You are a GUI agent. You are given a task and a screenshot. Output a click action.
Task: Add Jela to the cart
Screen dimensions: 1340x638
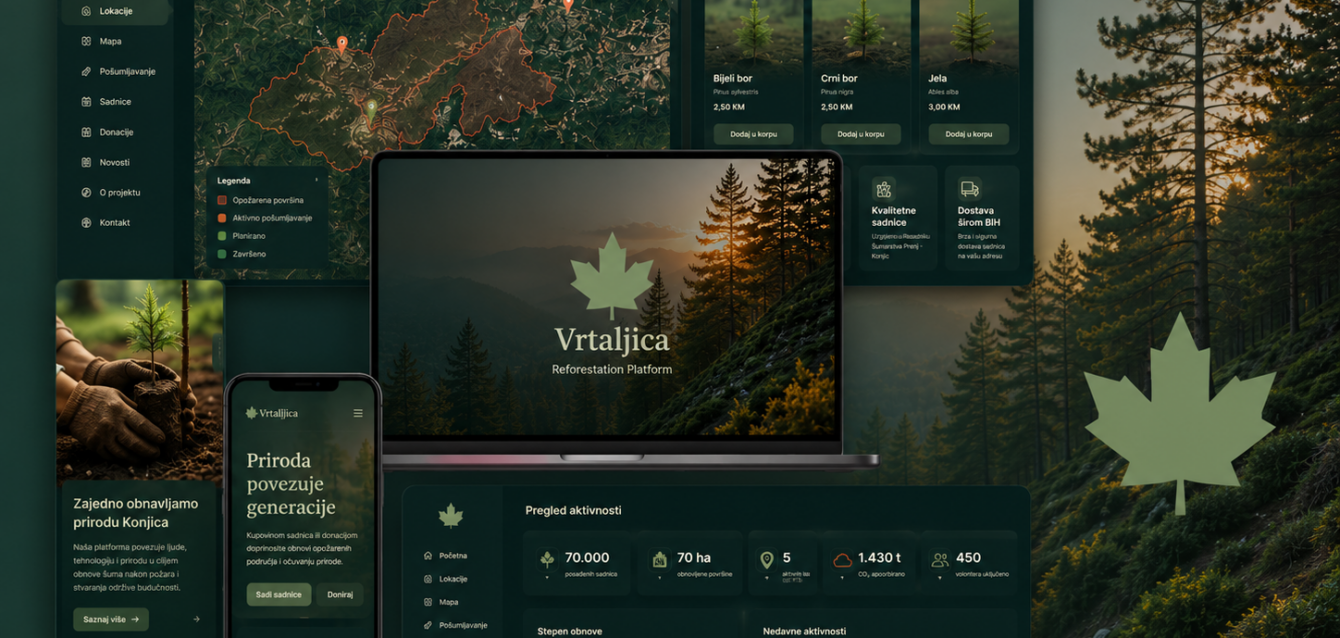(968, 134)
